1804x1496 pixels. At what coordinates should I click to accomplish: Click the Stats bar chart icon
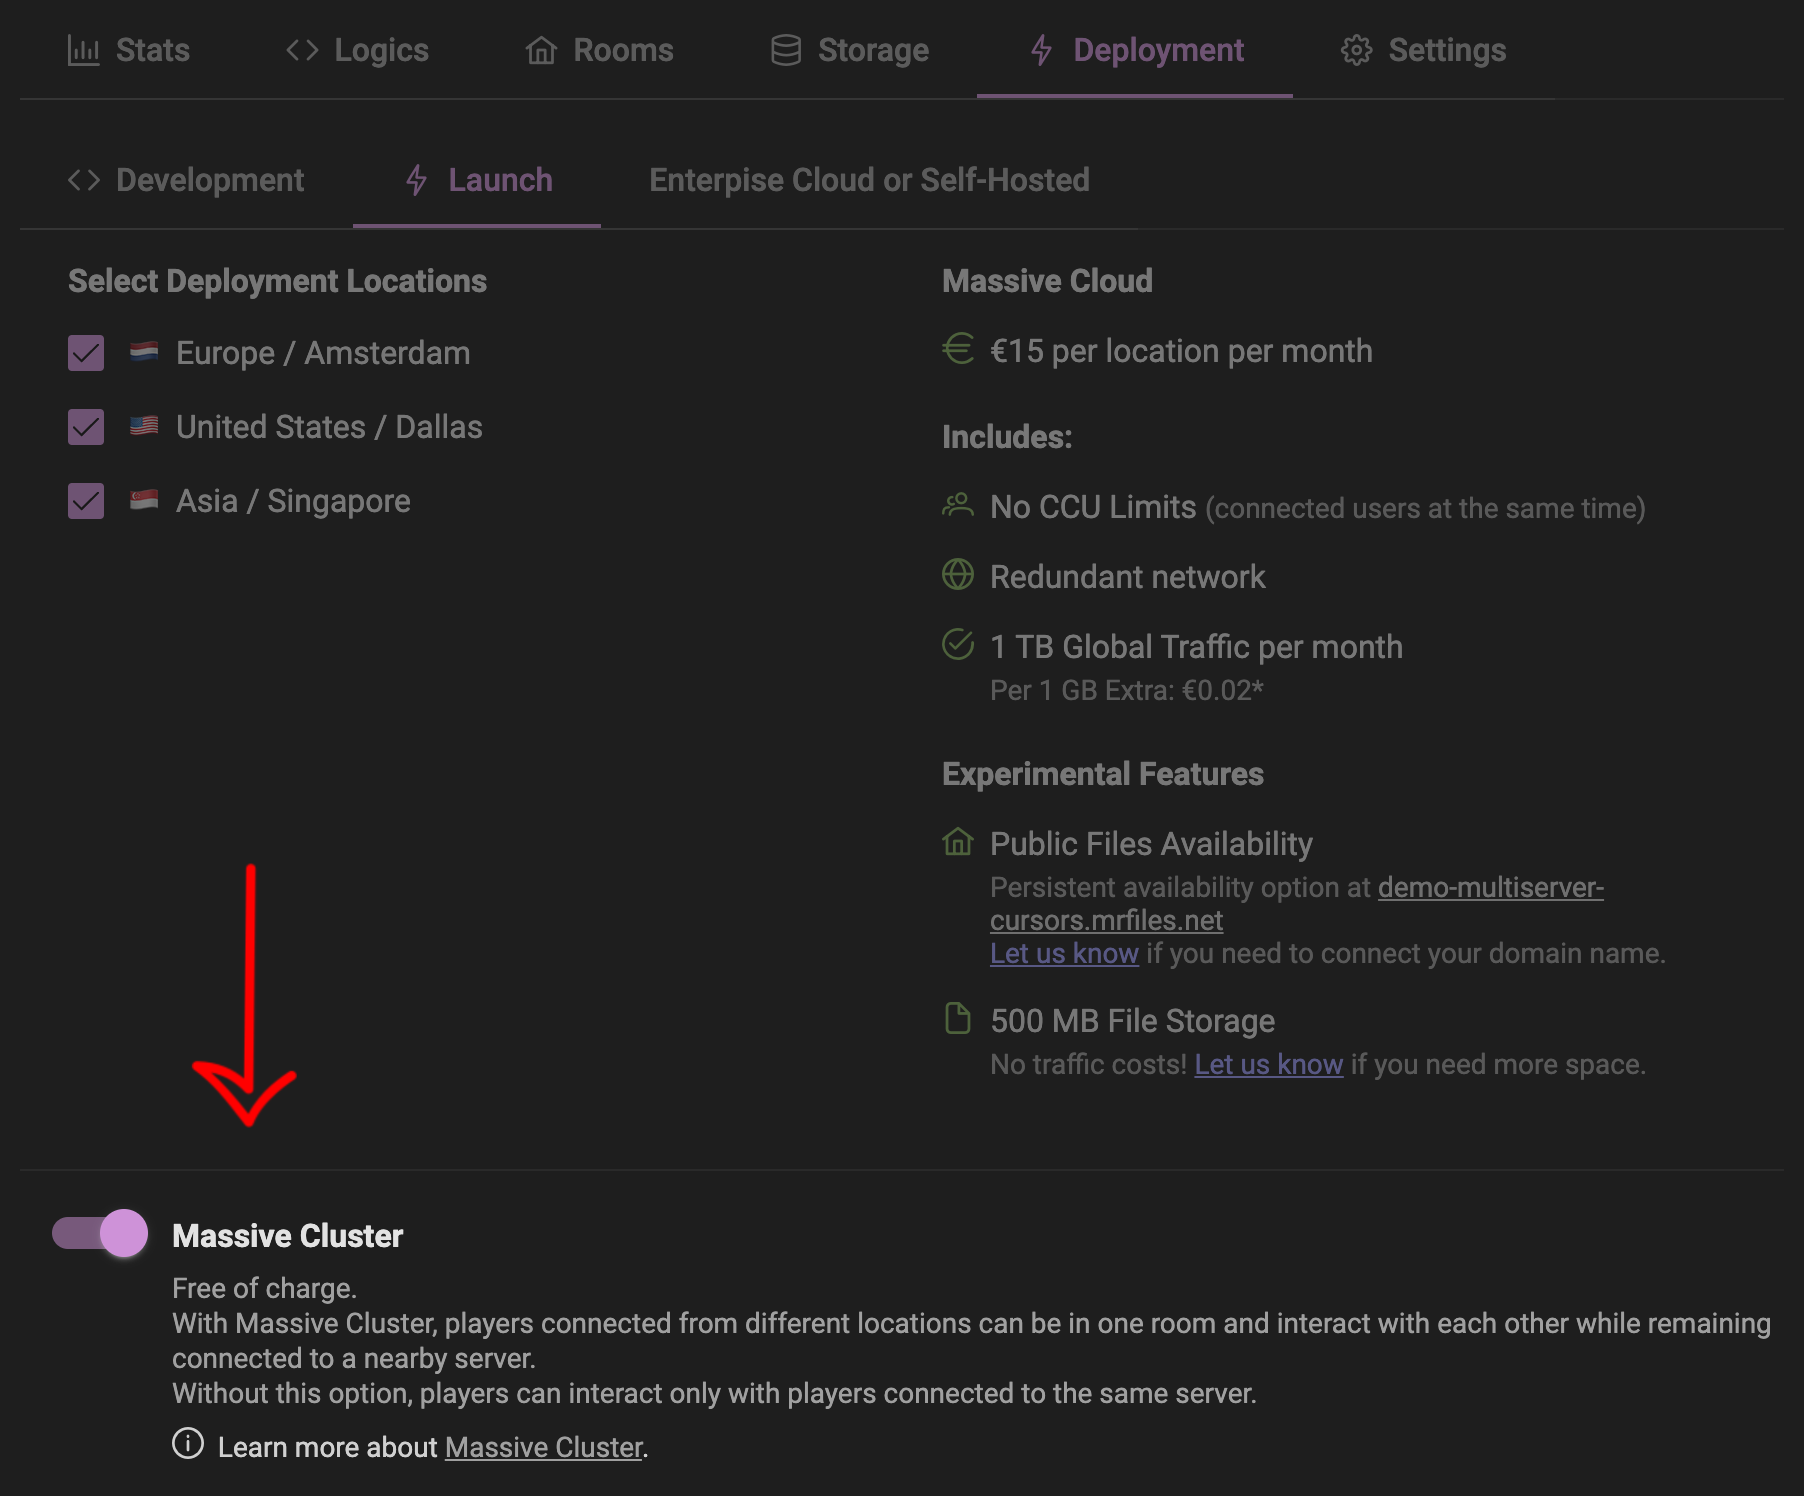click(x=84, y=50)
